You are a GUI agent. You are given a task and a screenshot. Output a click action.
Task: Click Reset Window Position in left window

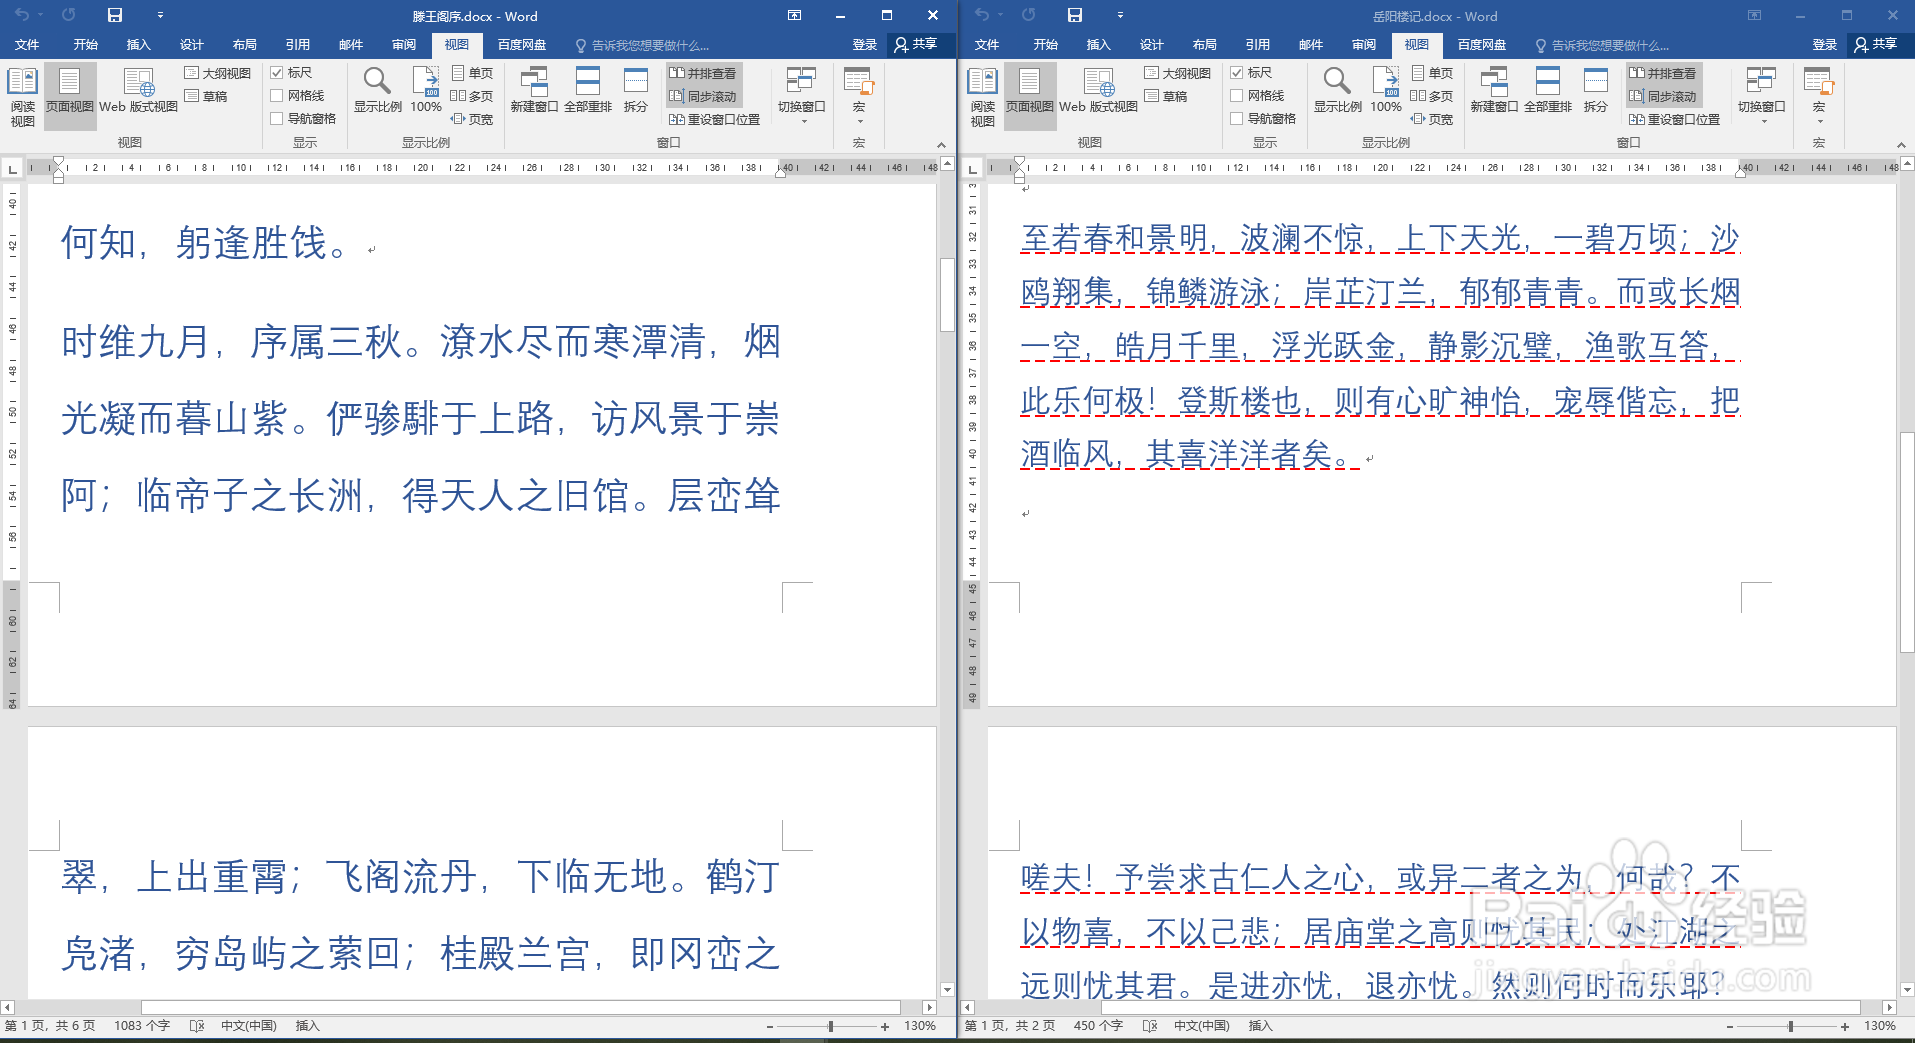pyautogui.click(x=714, y=119)
